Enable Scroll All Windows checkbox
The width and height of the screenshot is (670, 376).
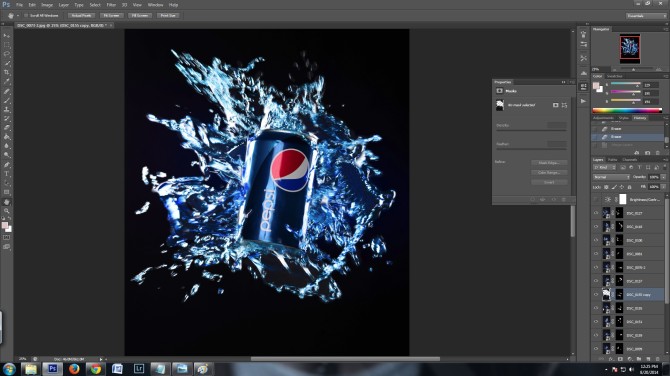click(x=26, y=15)
